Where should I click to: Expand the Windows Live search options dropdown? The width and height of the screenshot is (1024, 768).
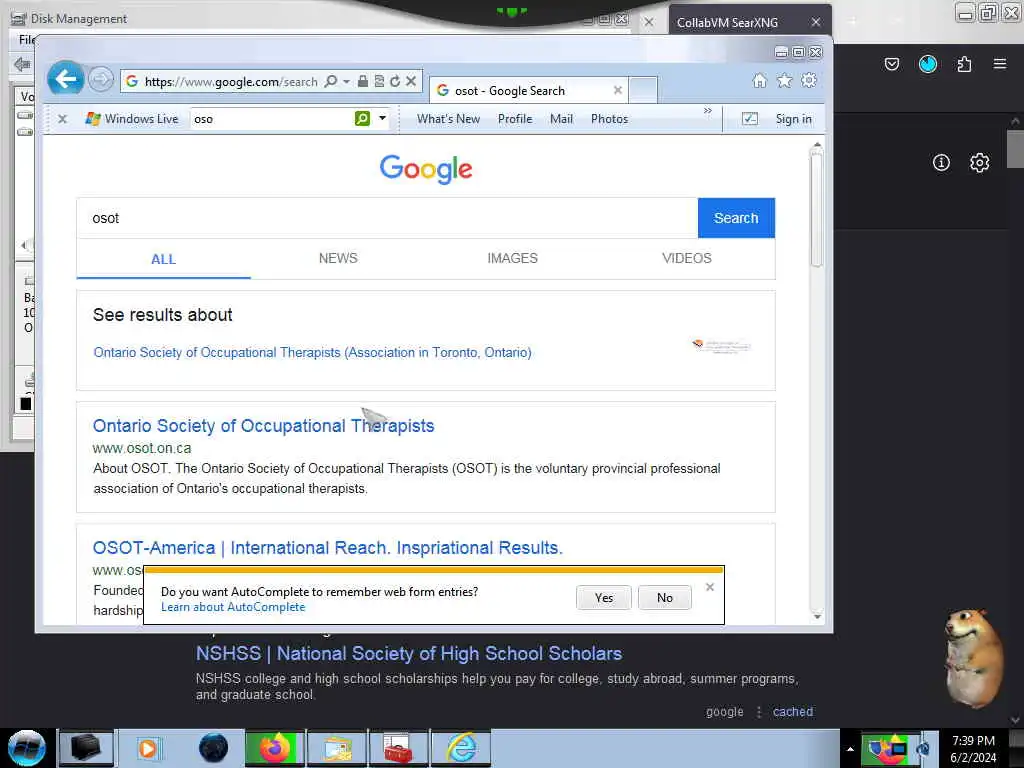coord(383,118)
